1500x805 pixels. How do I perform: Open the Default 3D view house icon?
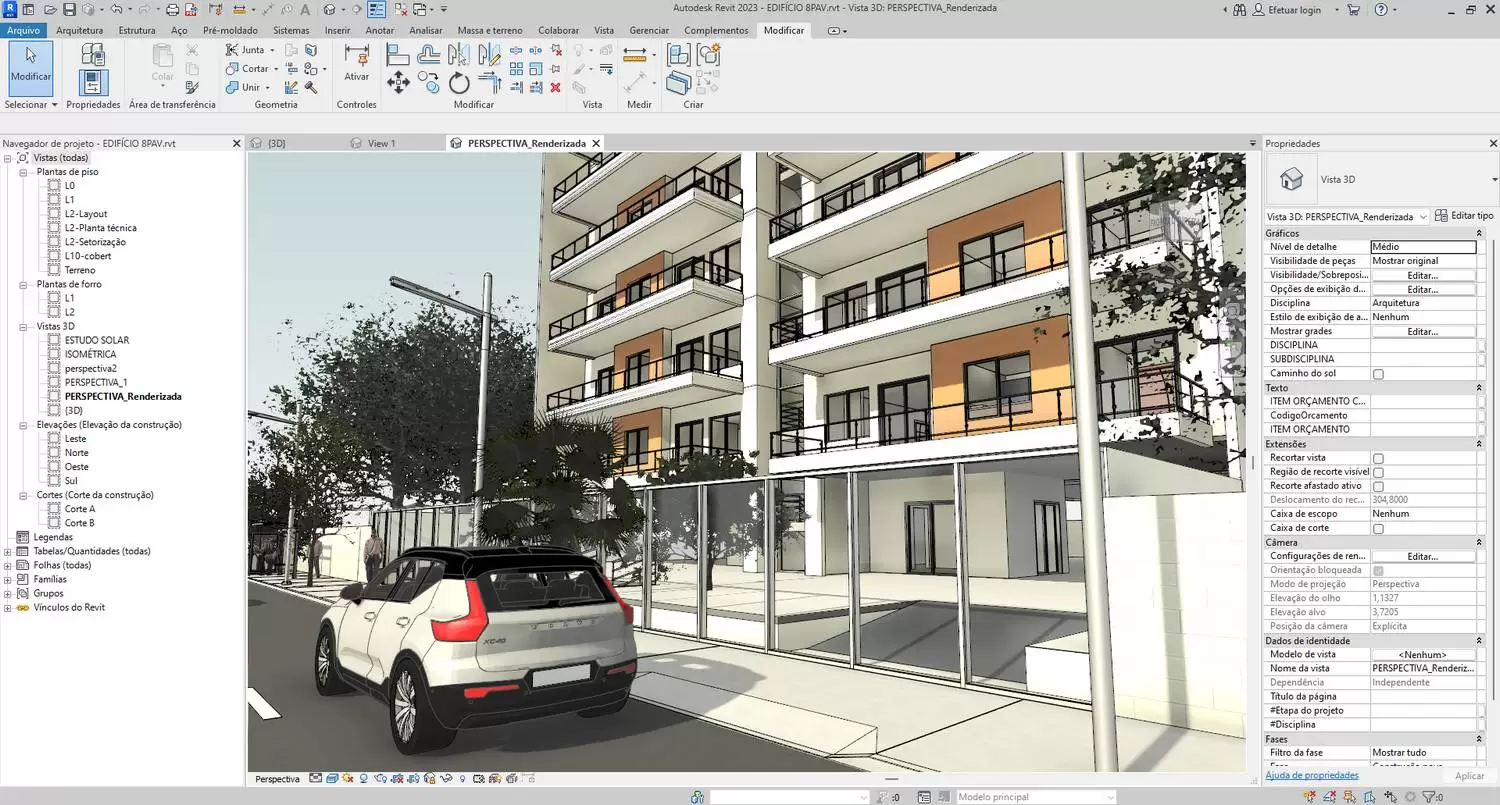329,9
